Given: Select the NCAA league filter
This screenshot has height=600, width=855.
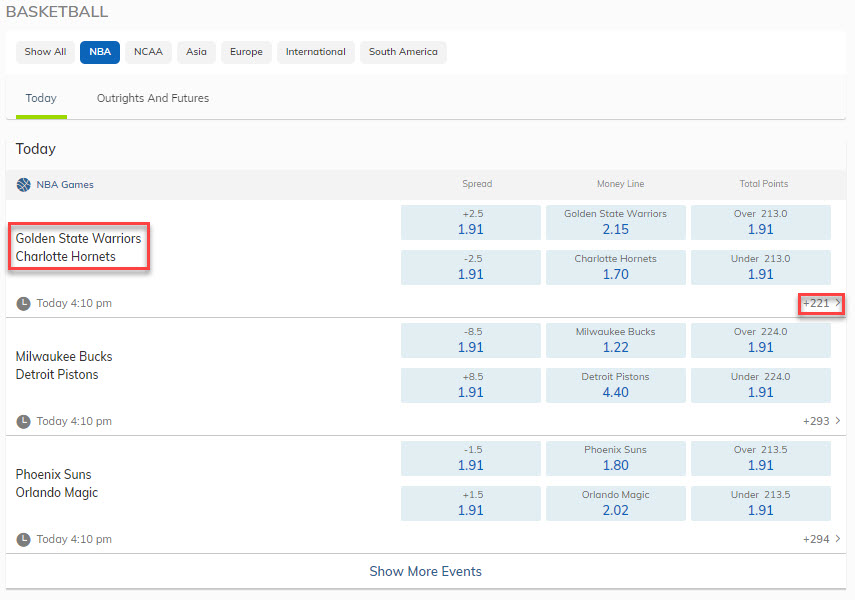Looking at the screenshot, I should 148,52.
